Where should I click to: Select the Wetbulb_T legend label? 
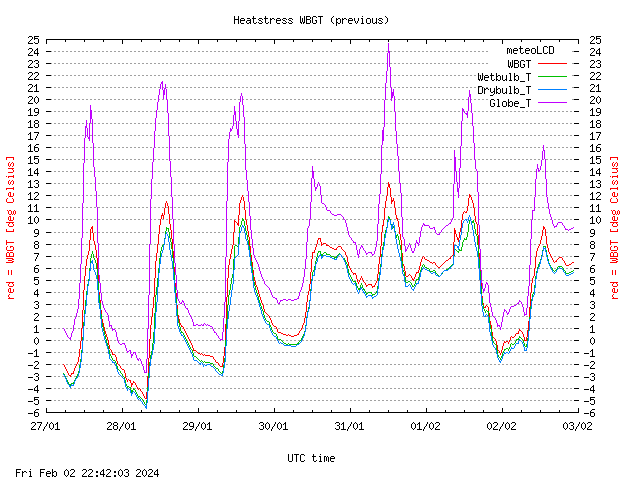click(504, 76)
